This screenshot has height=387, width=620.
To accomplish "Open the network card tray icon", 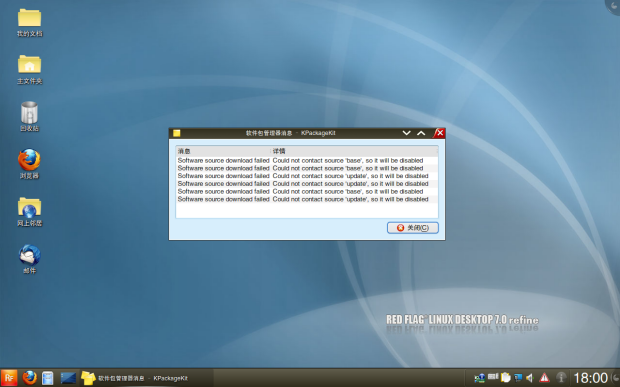I will 480,378.
